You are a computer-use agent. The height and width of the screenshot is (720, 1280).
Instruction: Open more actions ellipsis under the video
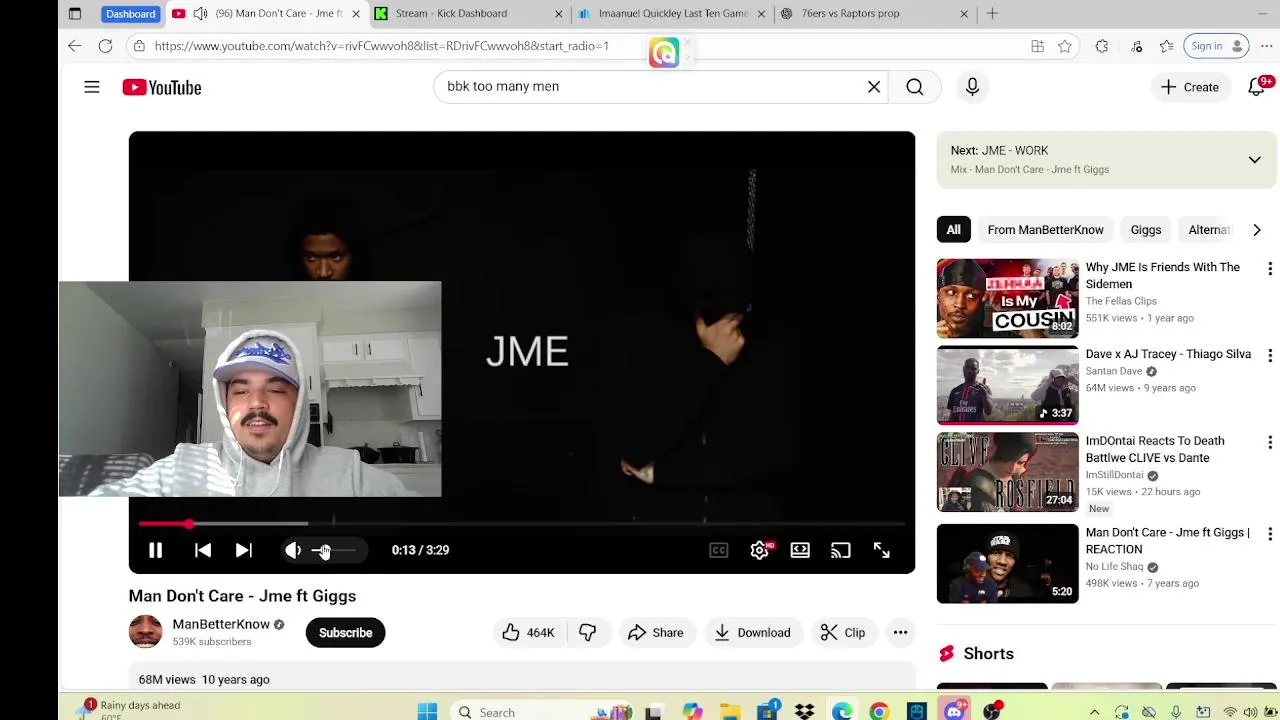tap(900, 632)
